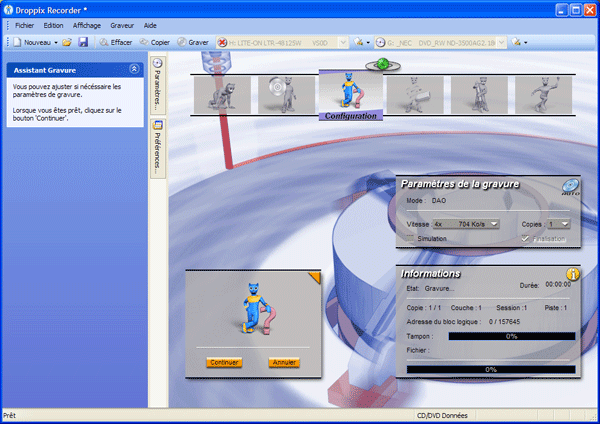Click the Mode : DAO text
This screenshot has height=424, width=600.
pos(426,201)
